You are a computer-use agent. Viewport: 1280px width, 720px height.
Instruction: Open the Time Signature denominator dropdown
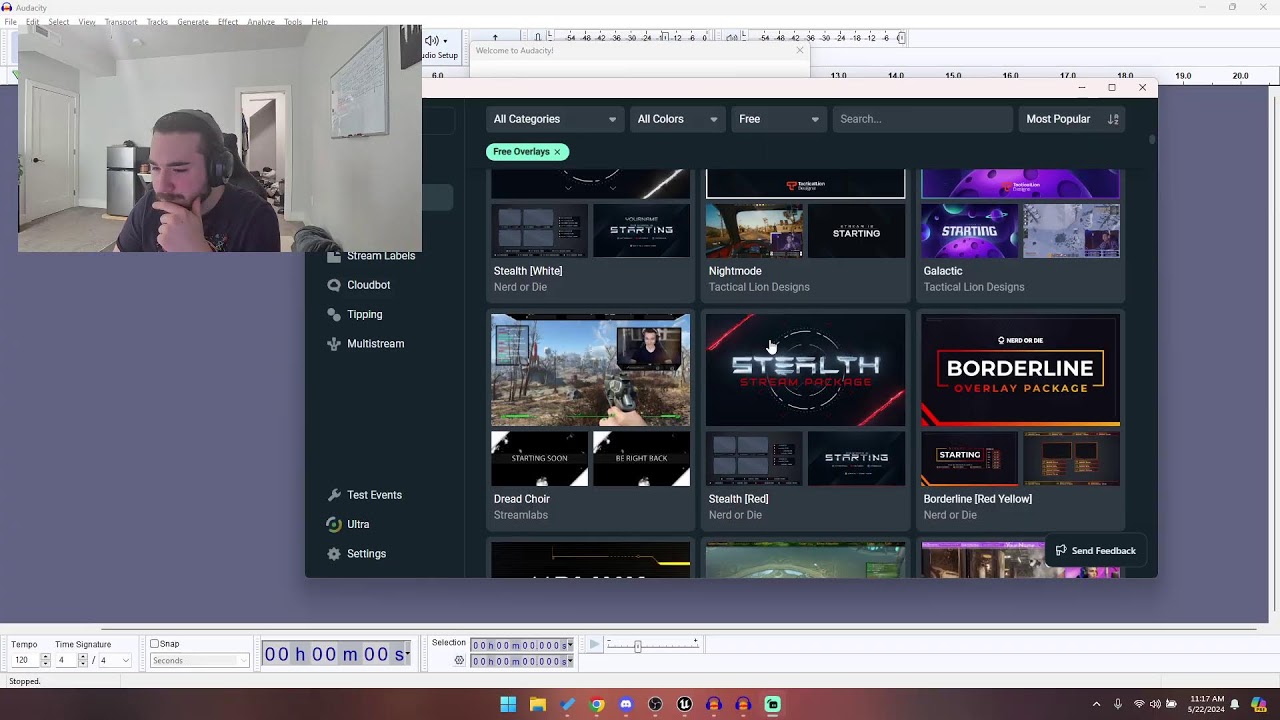click(116, 660)
